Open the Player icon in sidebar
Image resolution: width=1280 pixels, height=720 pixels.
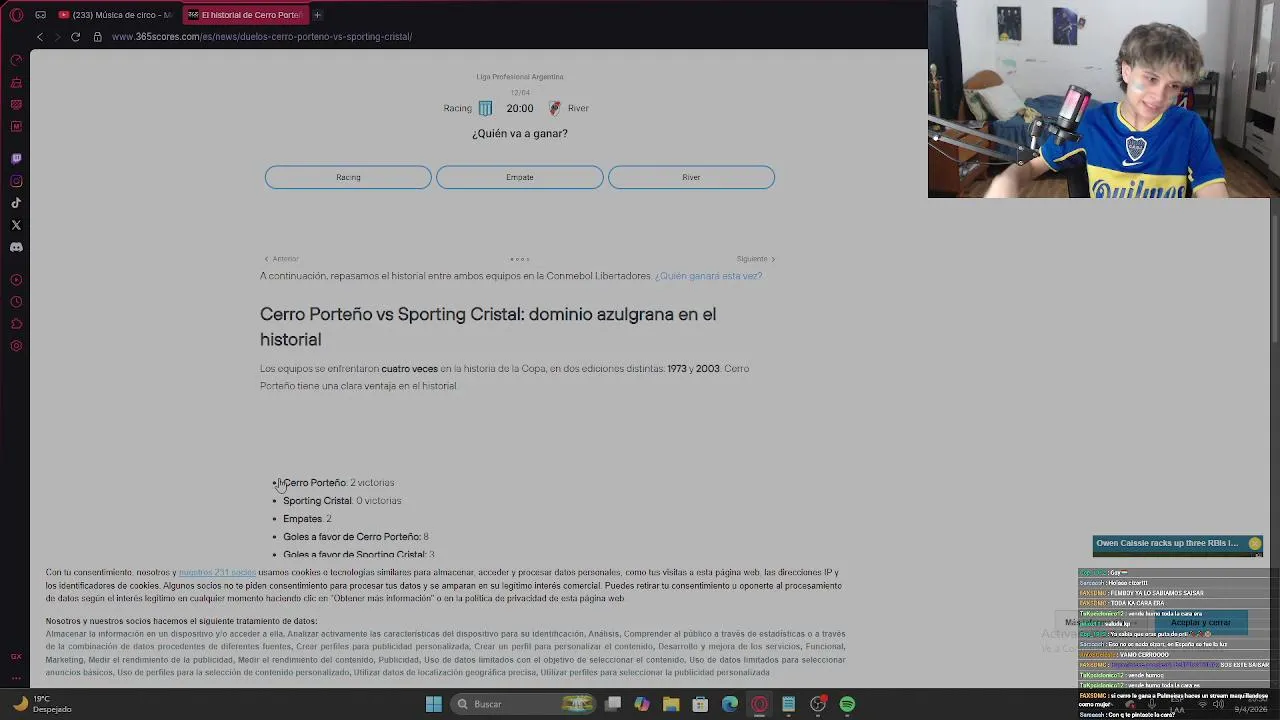click(16, 280)
